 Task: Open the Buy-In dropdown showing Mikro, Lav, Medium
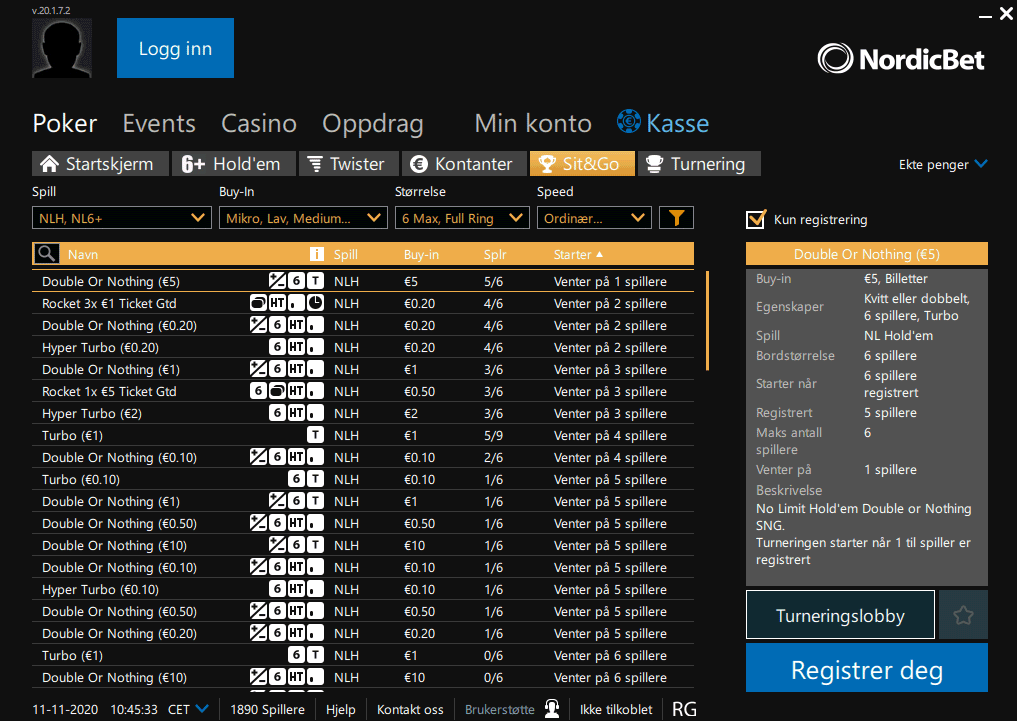(303, 218)
